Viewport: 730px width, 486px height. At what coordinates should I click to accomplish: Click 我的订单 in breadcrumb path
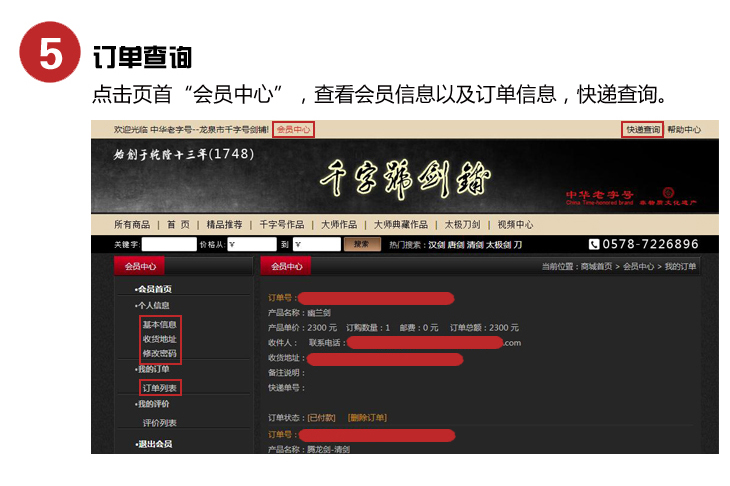point(680,266)
